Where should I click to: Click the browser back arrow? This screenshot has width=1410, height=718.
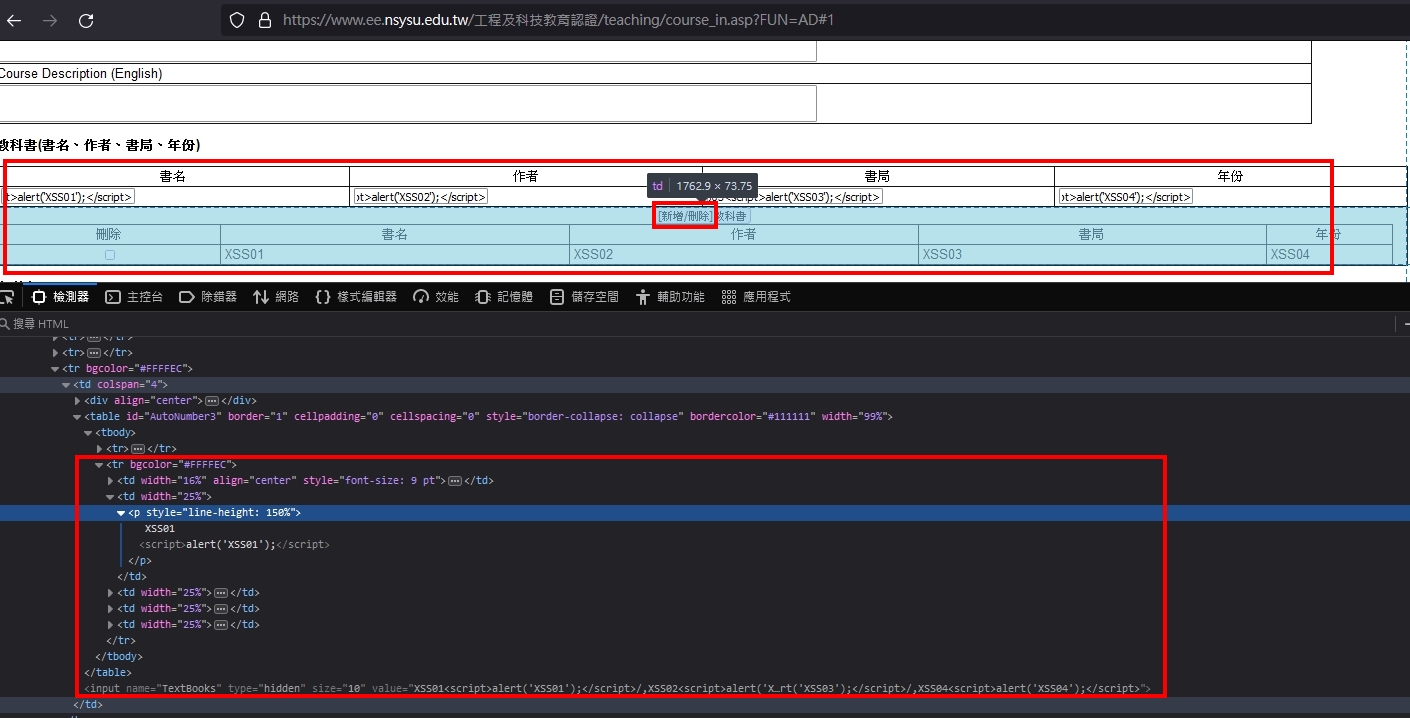point(14,20)
